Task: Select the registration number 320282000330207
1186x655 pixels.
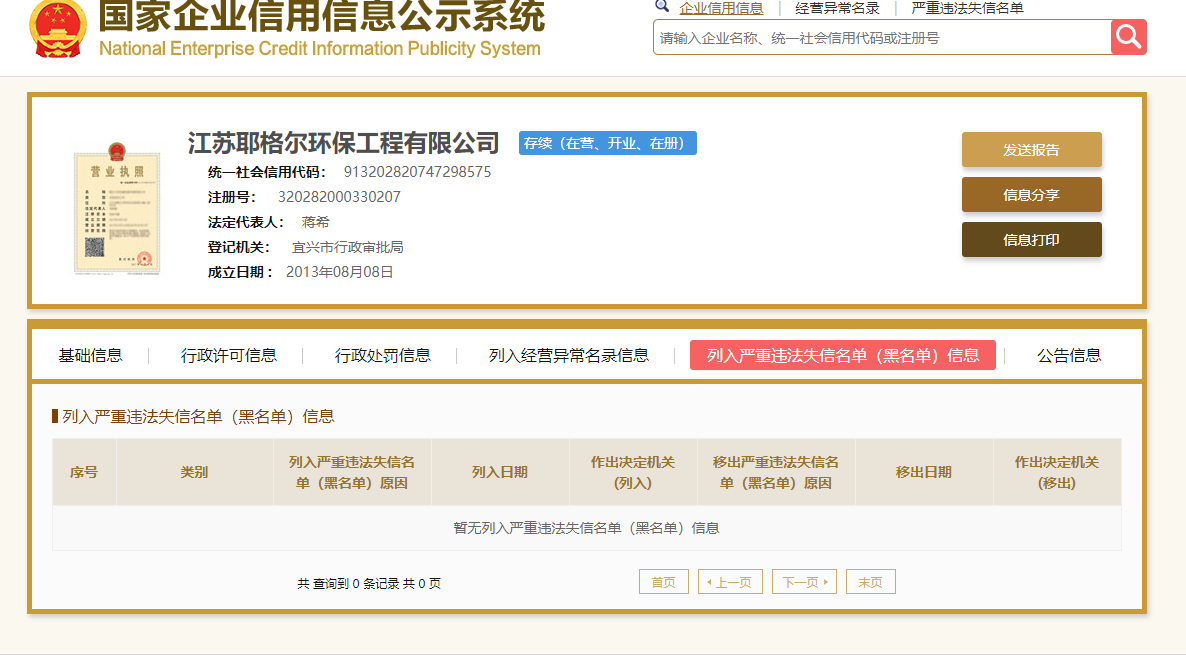Action: (339, 197)
